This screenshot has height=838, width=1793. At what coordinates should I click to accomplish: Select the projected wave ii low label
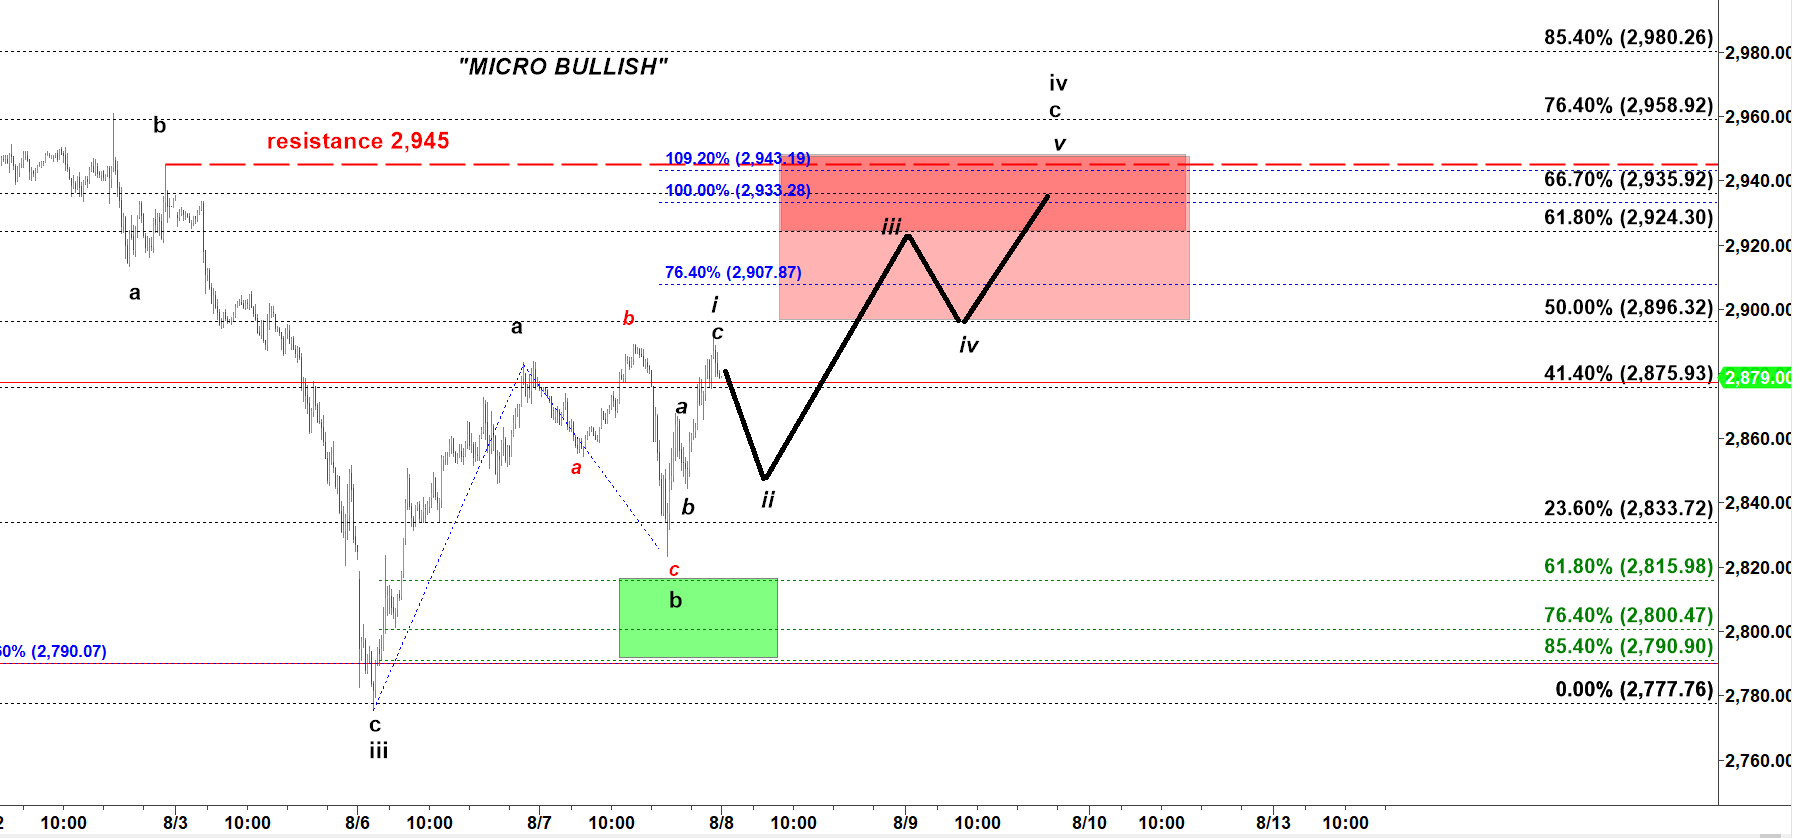tap(767, 499)
